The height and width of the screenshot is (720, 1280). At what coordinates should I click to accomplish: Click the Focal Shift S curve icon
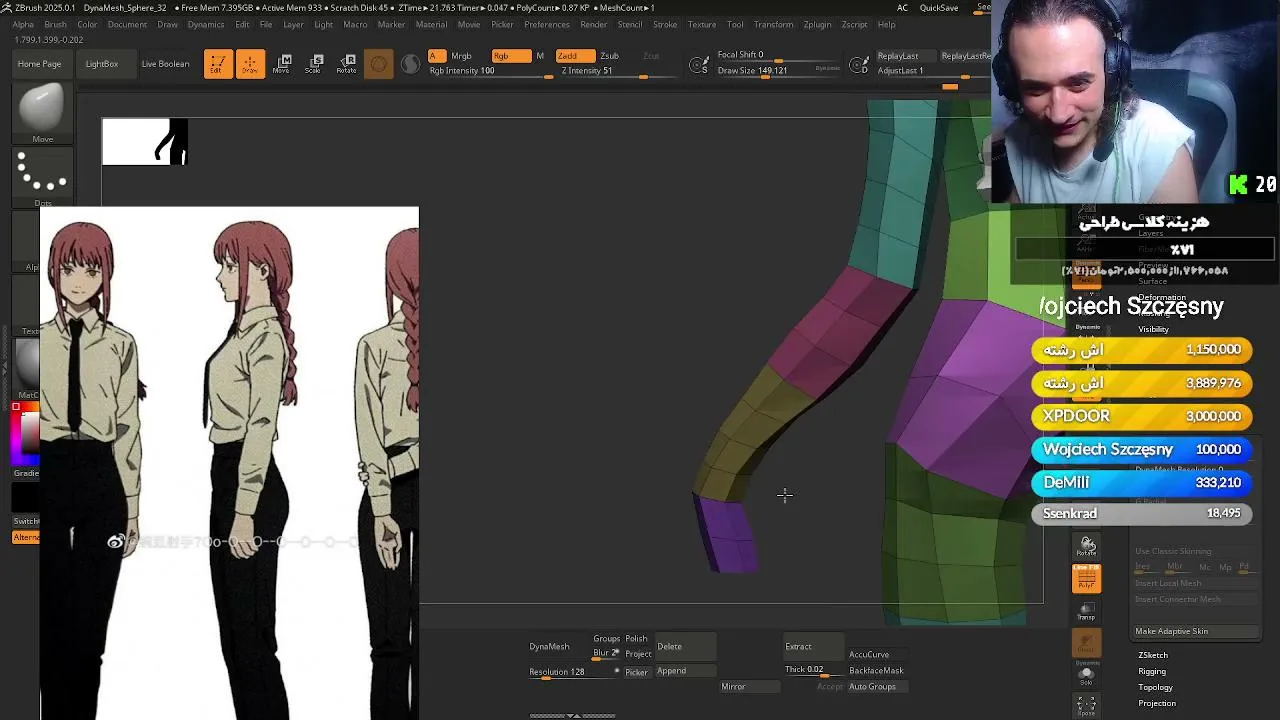pyautogui.click(x=700, y=66)
